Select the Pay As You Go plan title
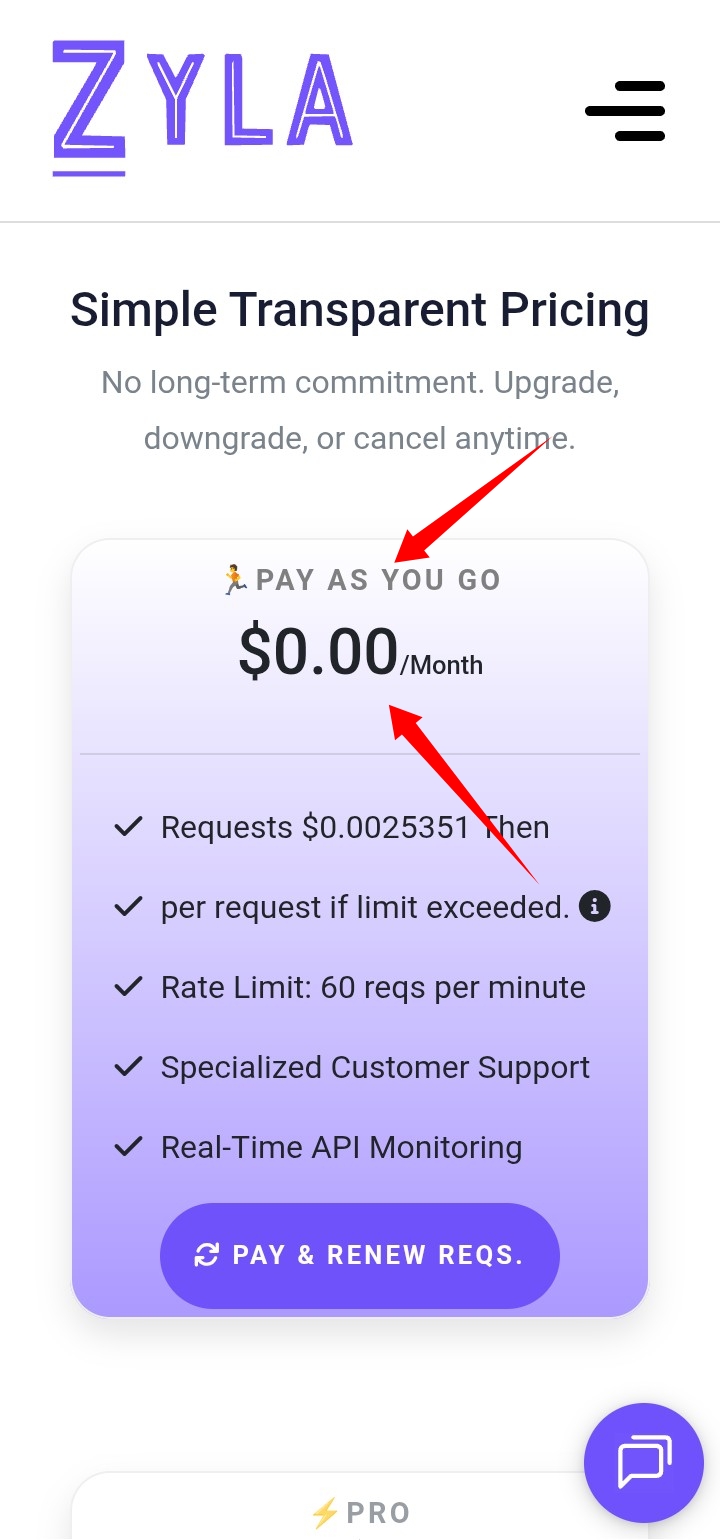The image size is (720, 1540). click(x=378, y=580)
